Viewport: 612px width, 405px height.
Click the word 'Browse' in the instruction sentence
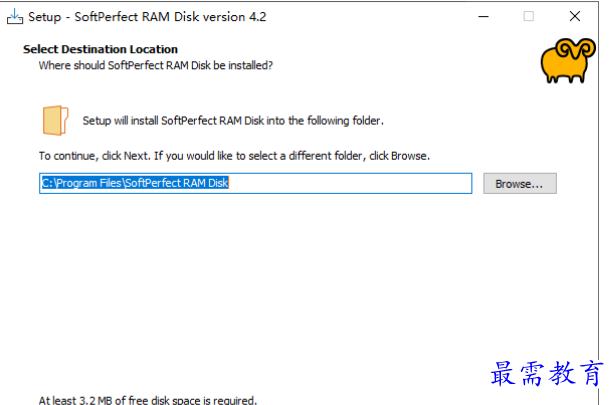[x=409, y=156]
